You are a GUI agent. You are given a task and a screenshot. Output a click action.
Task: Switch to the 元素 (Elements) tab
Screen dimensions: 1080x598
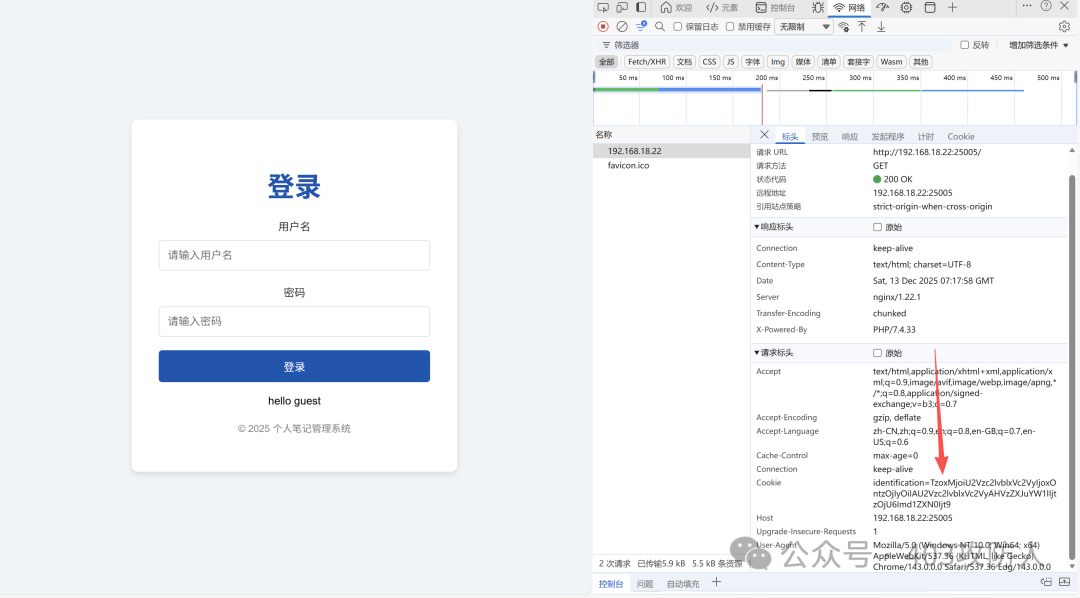click(721, 8)
